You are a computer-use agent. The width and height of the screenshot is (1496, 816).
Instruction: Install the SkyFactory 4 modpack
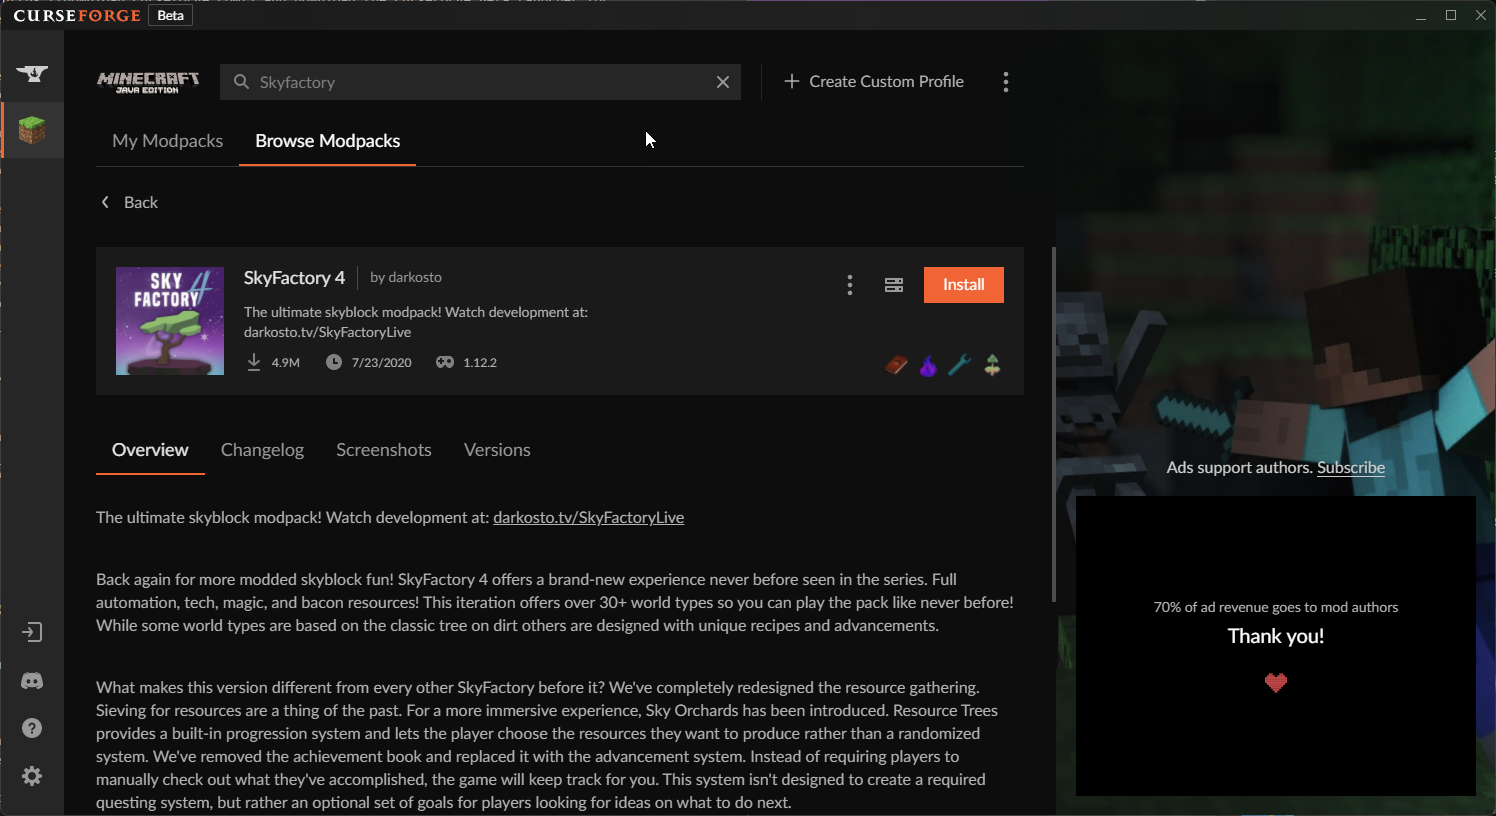point(964,285)
